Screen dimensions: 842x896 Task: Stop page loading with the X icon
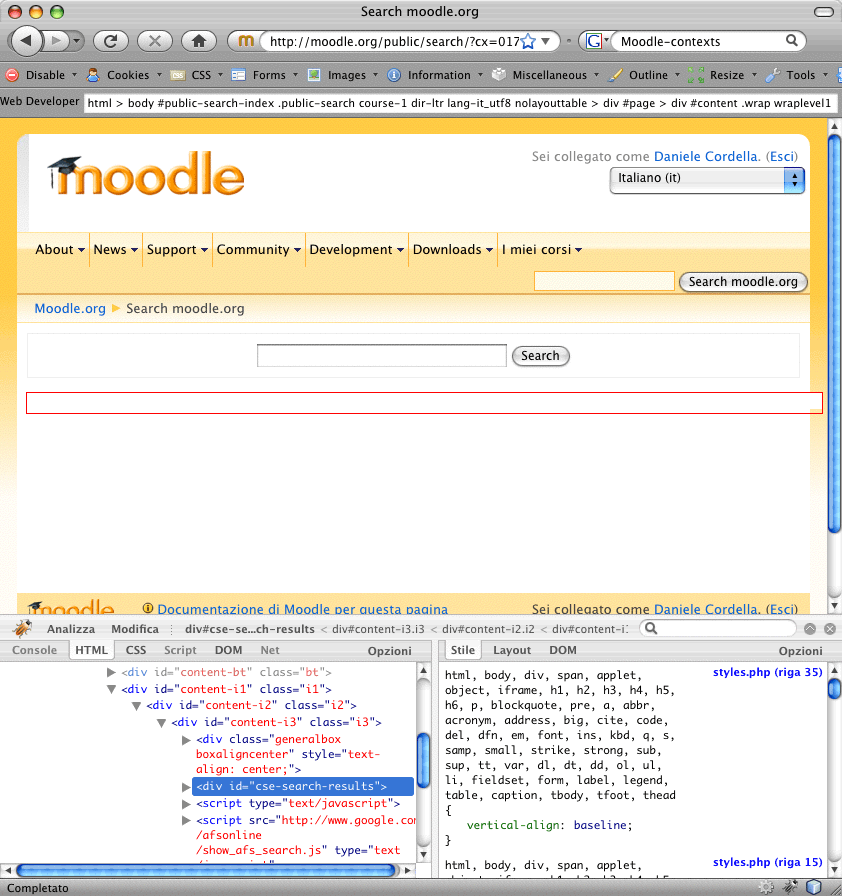click(154, 41)
